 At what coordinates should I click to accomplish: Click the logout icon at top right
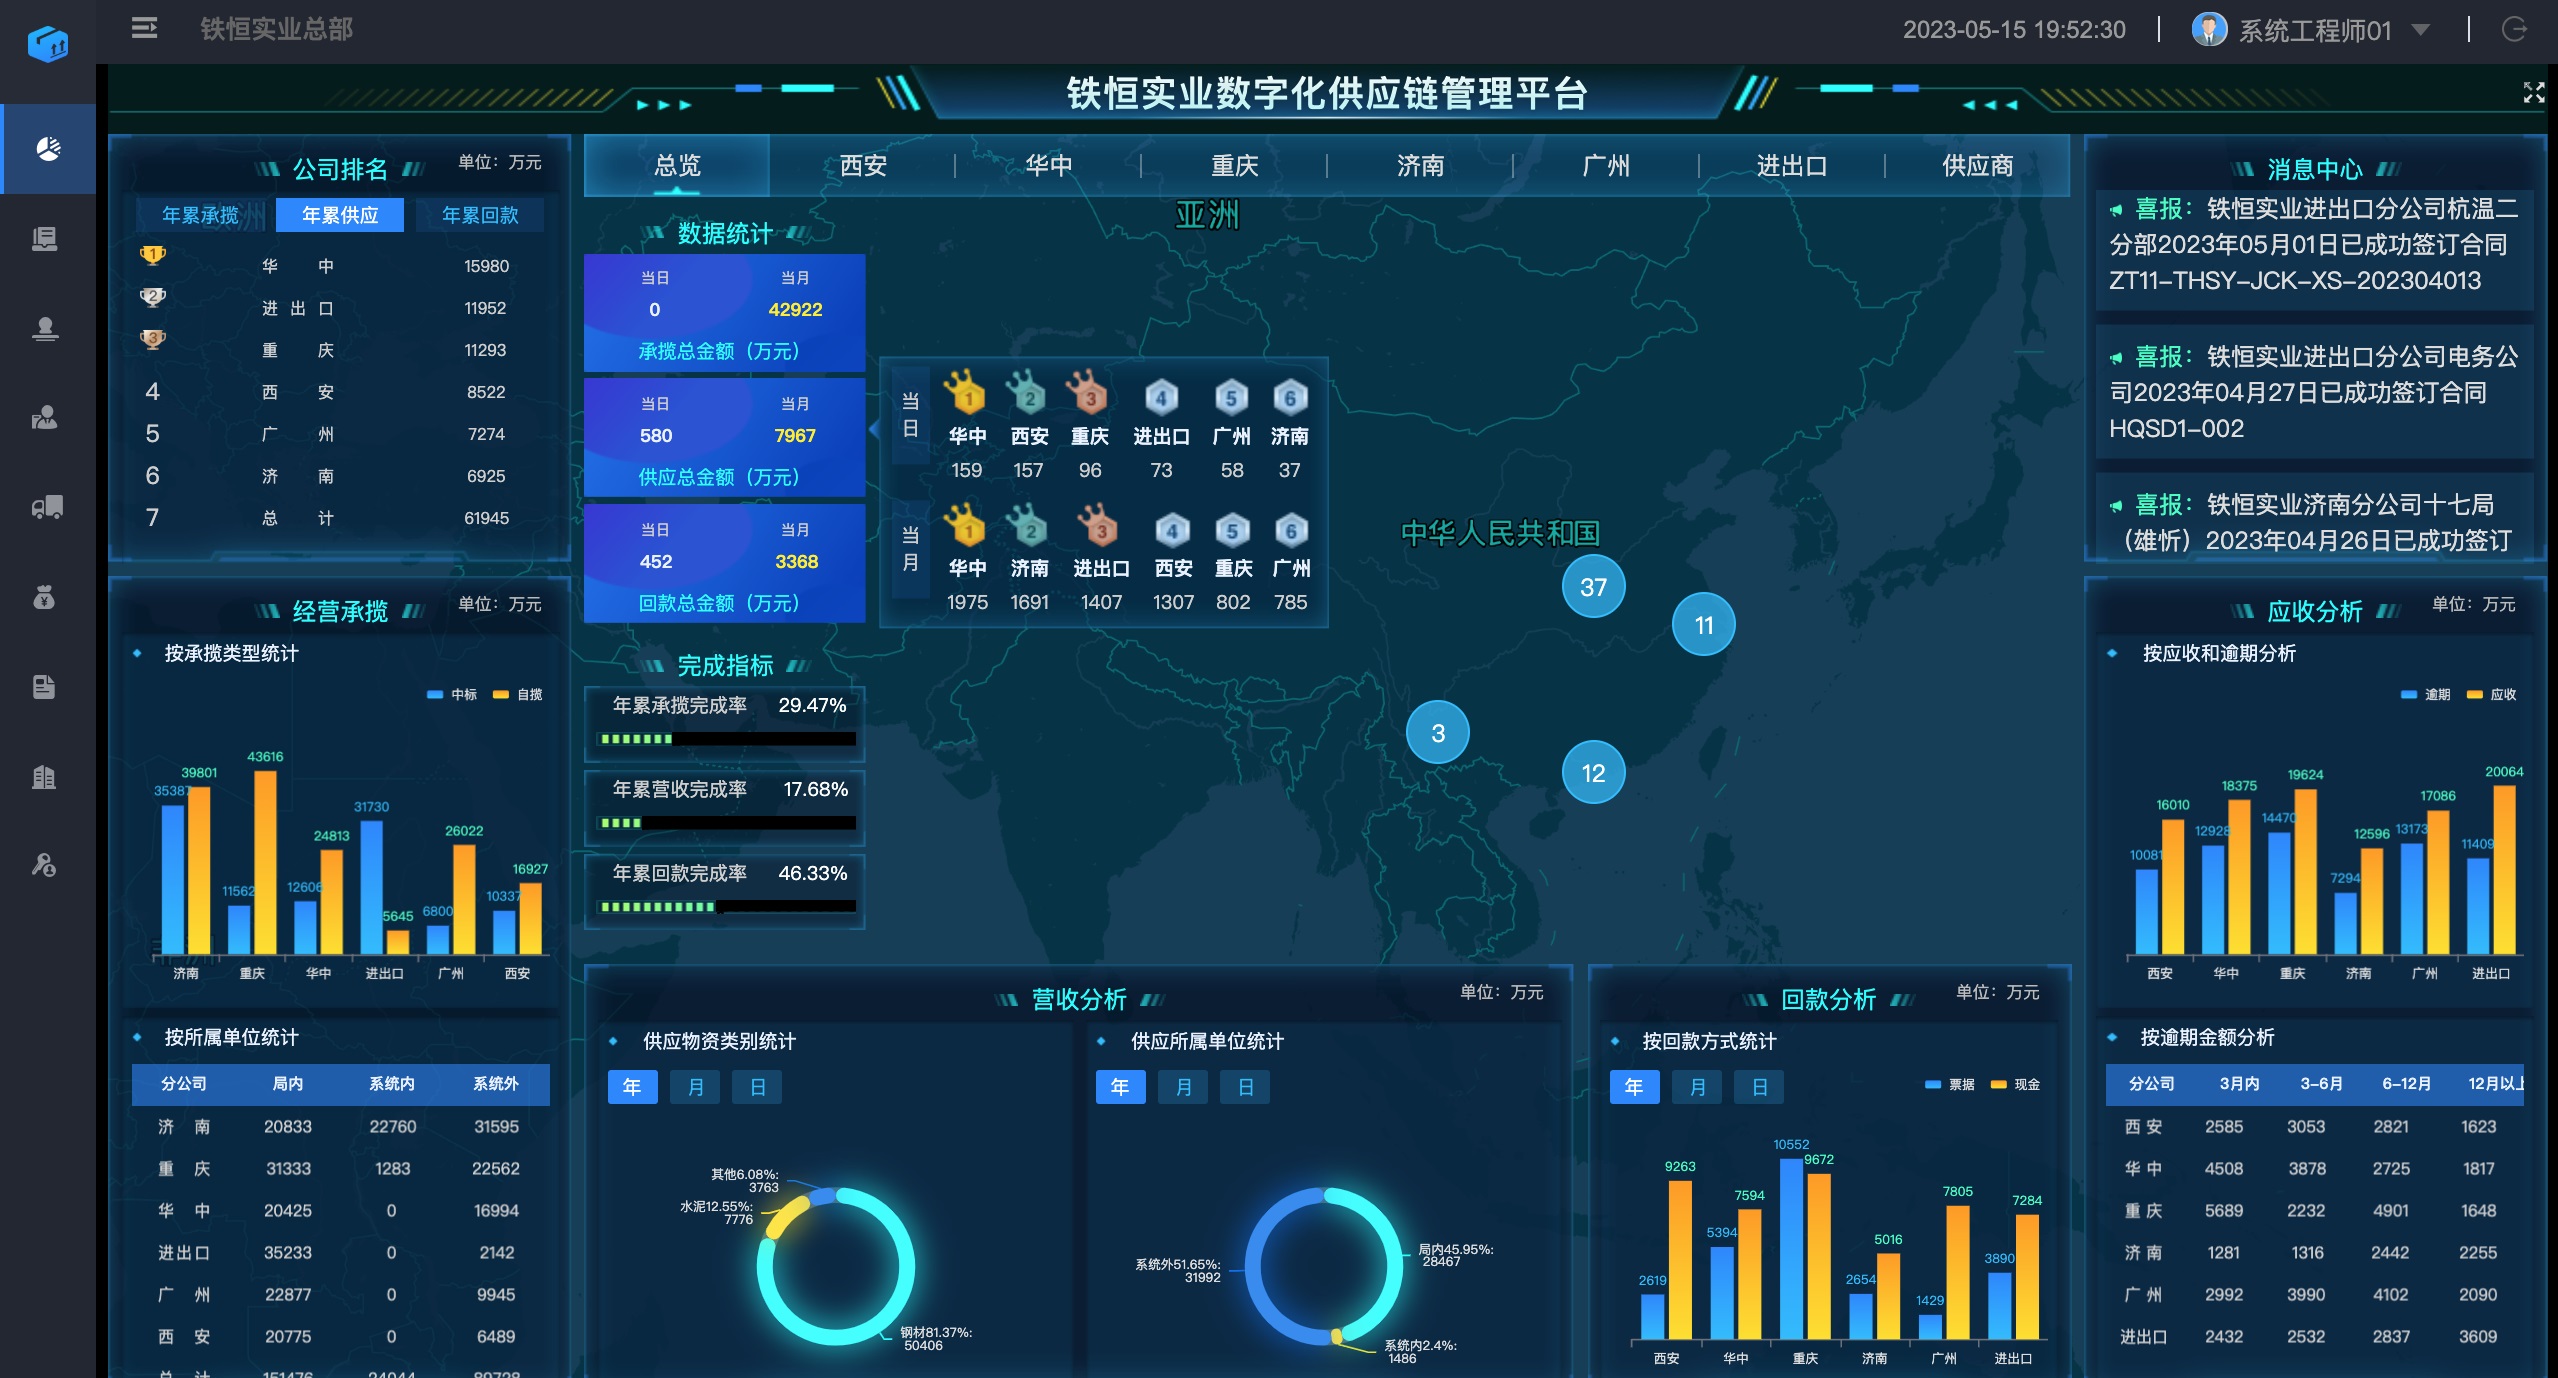[2514, 29]
